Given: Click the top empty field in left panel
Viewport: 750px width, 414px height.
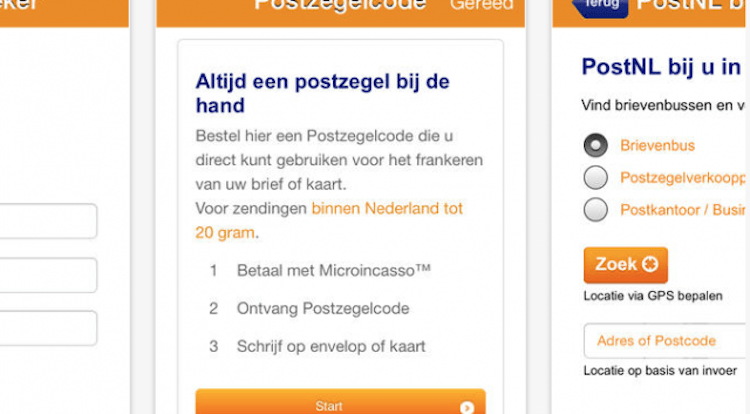Looking at the screenshot, I should click(x=48, y=221).
